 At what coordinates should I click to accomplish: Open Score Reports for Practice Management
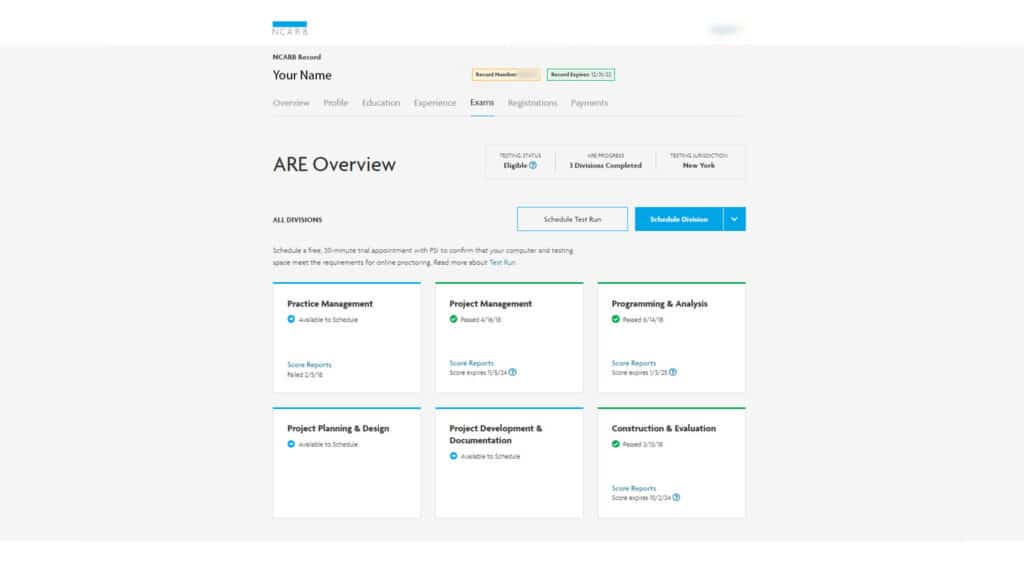point(310,364)
